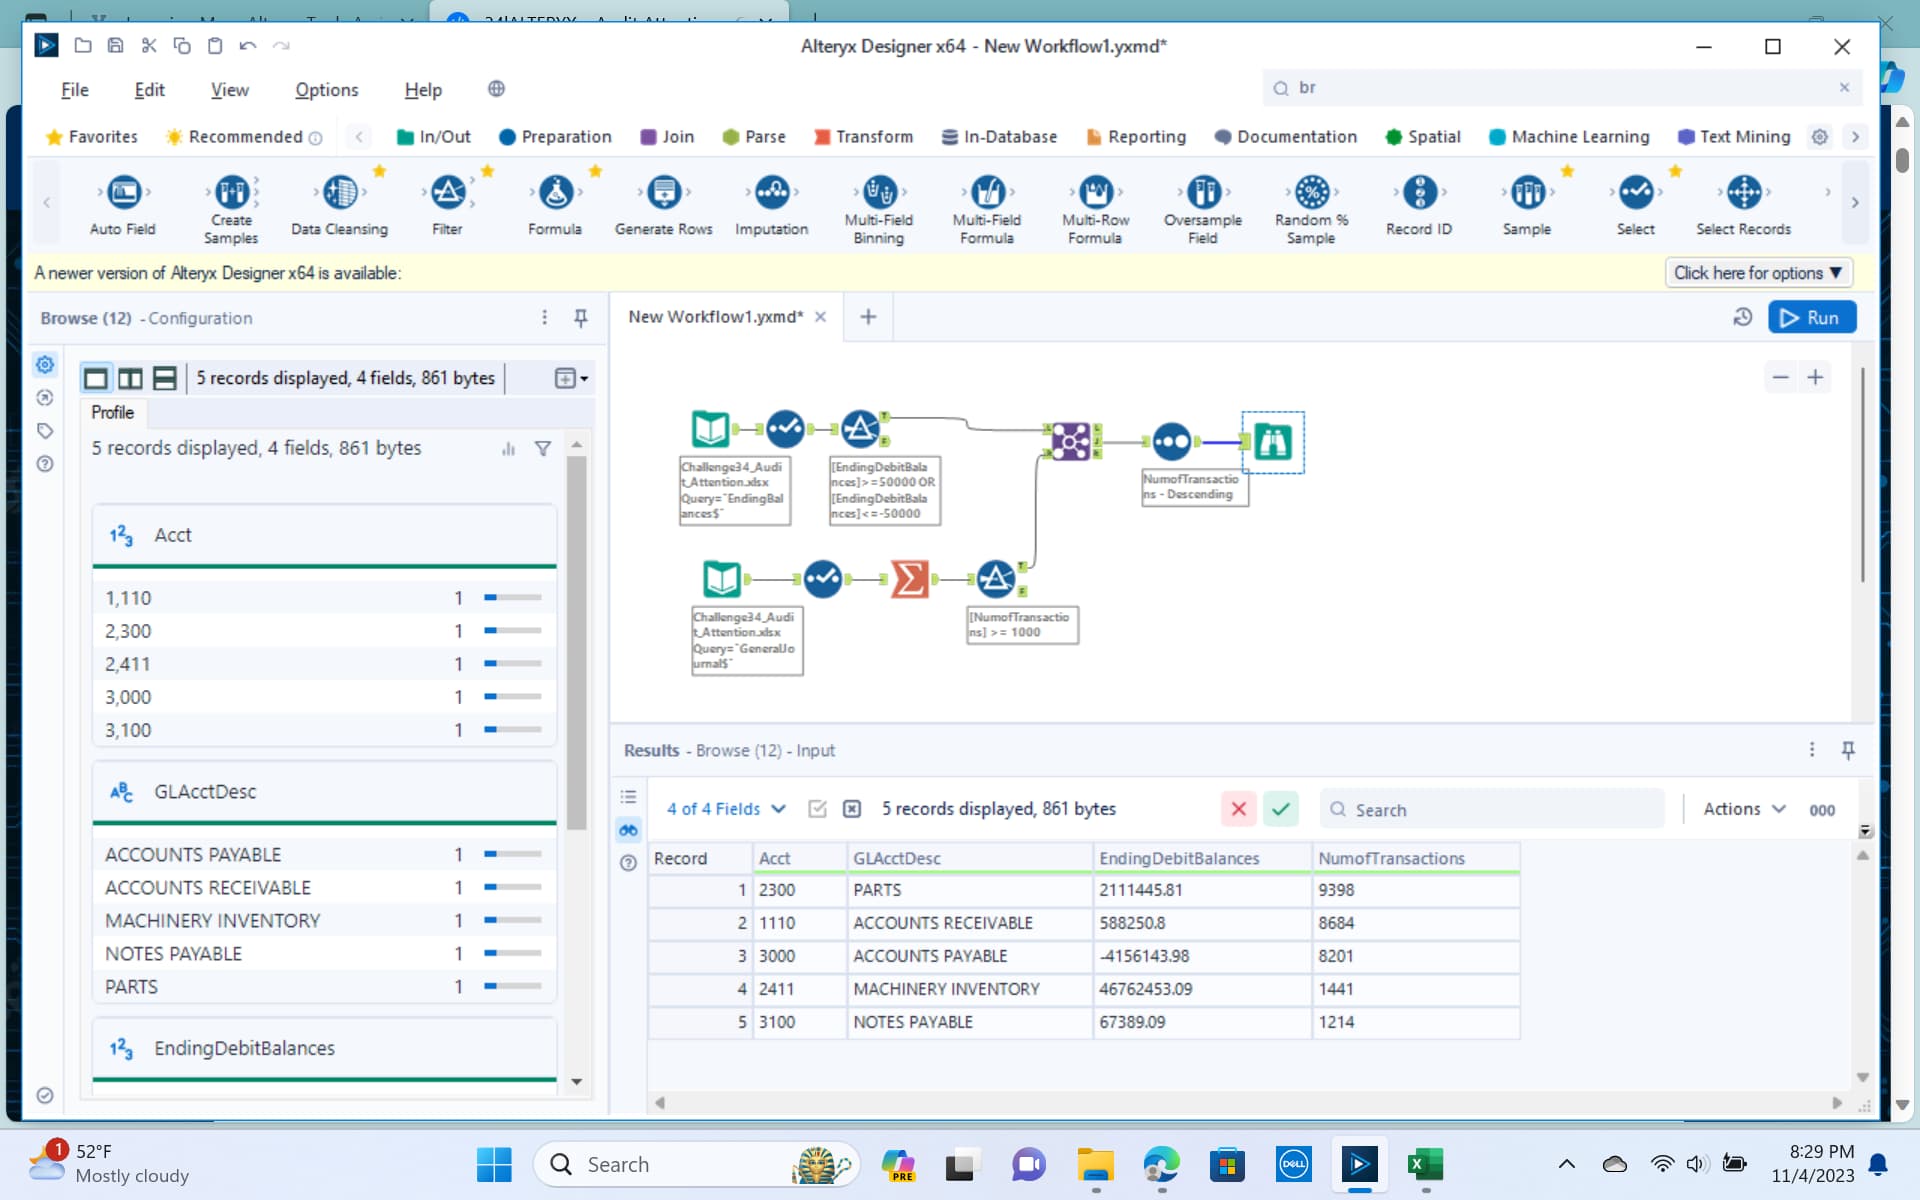
Task: Choose the Oversample Field tool
Action: [x=1203, y=210]
